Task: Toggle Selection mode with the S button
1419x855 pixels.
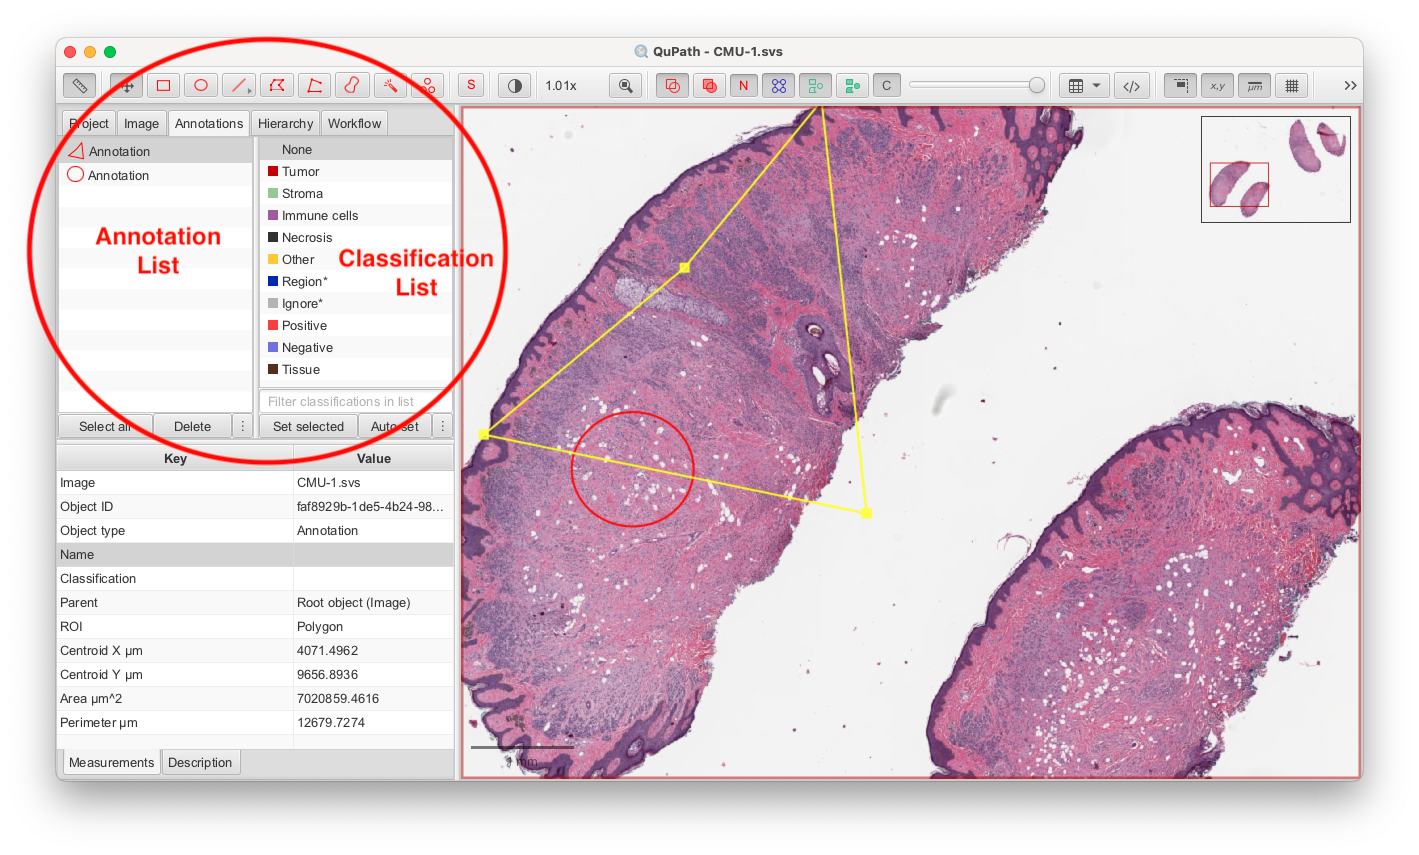Action: pyautogui.click(x=471, y=85)
